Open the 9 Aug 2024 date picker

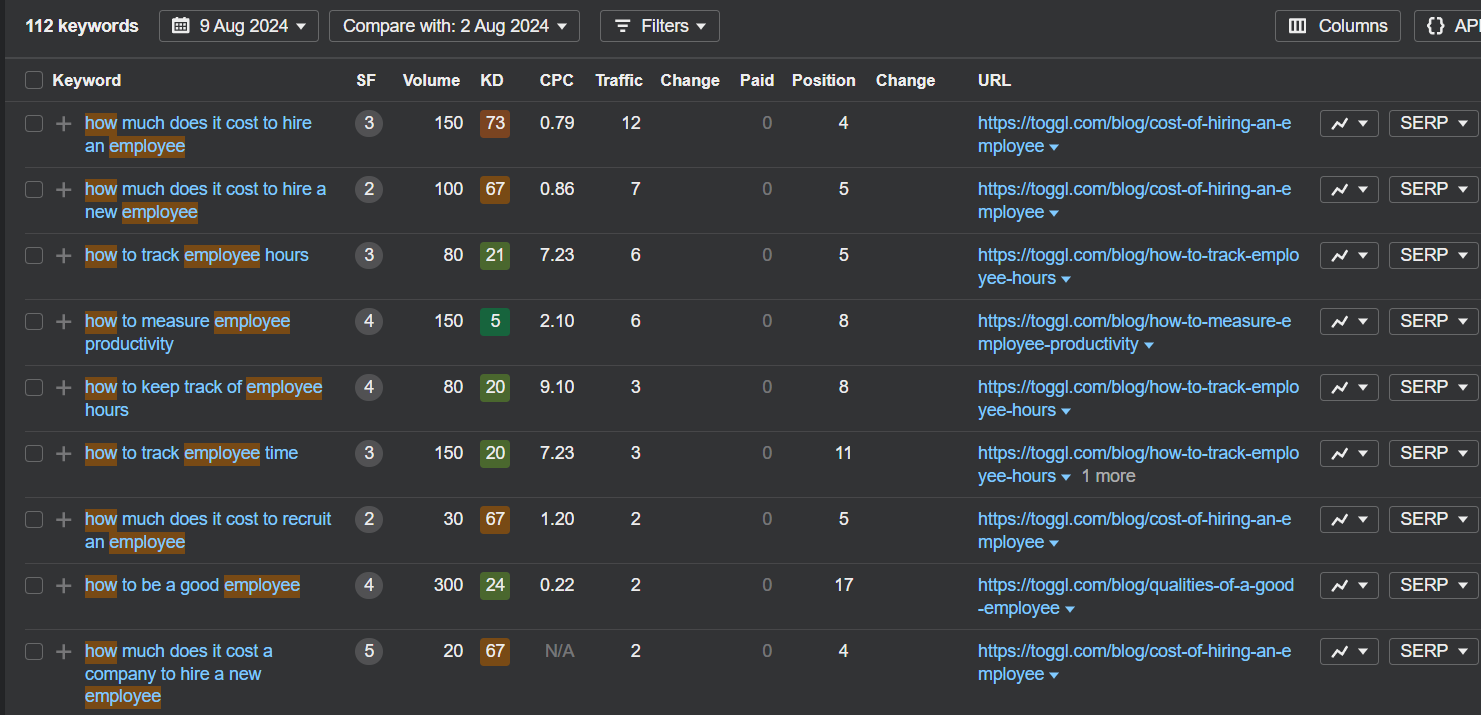[239, 26]
